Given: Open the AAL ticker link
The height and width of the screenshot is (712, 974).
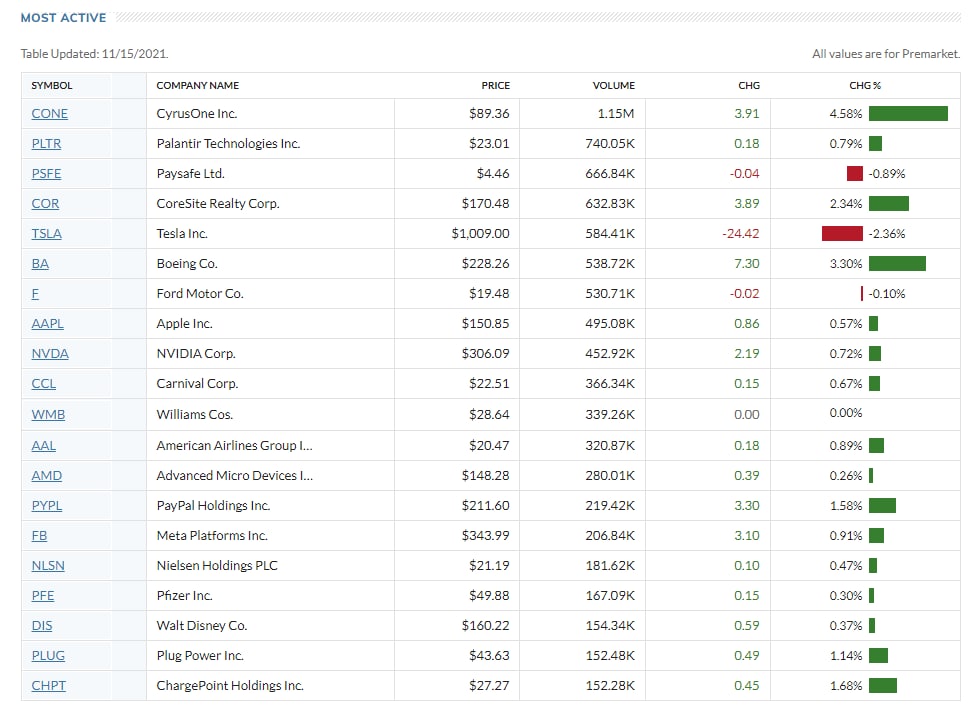Looking at the screenshot, I should pyautogui.click(x=43, y=445).
